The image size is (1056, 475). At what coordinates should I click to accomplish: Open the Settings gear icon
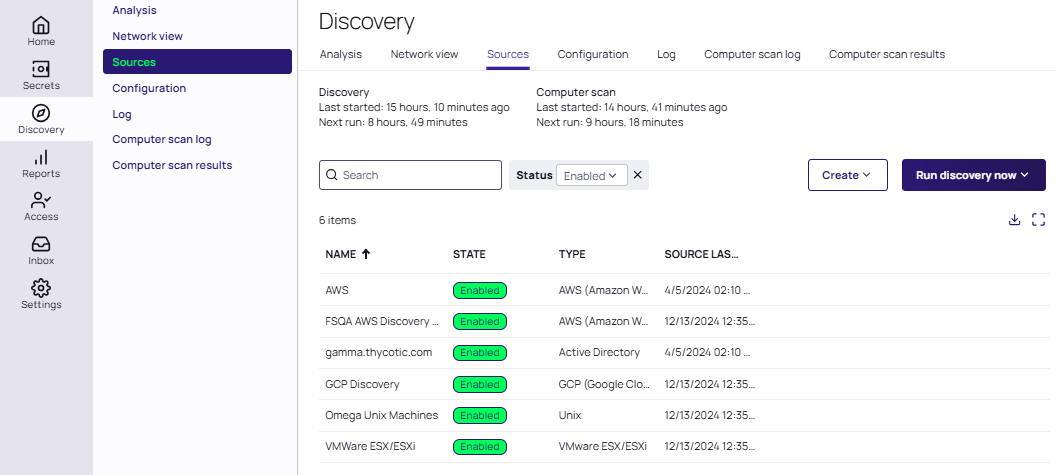click(41, 288)
